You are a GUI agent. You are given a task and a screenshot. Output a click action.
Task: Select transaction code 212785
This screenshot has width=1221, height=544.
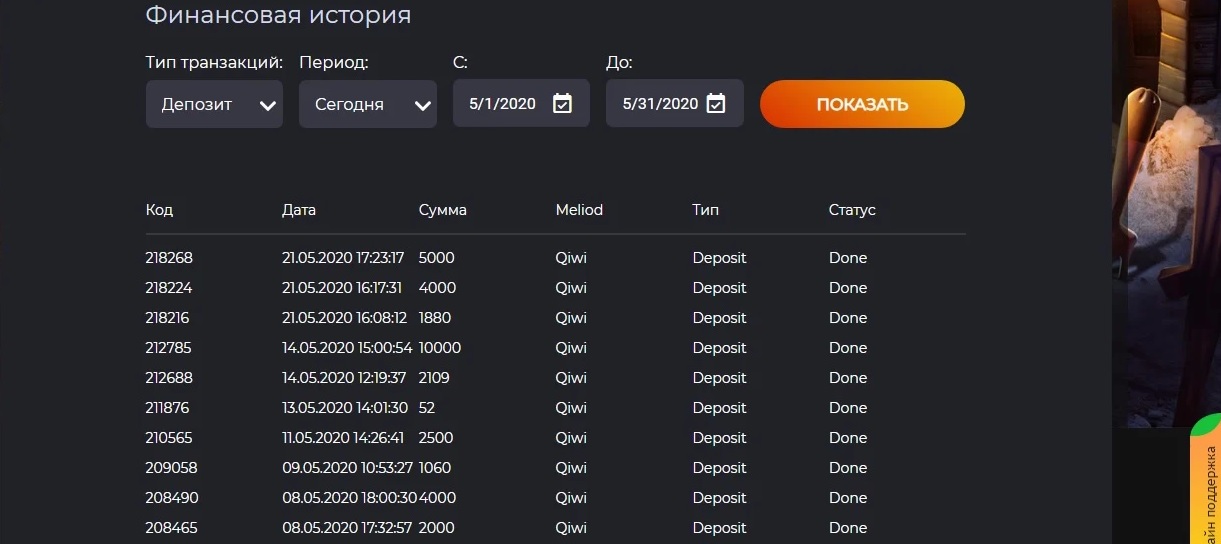(x=168, y=348)
